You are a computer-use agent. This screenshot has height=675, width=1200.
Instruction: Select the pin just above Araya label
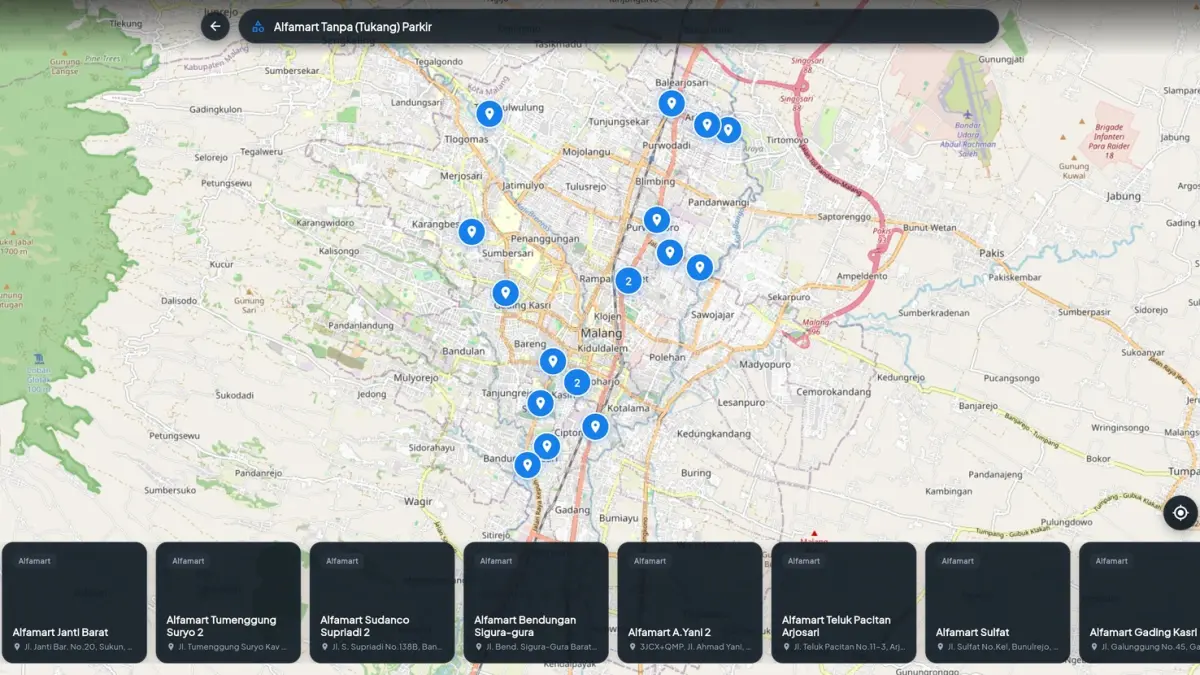coord(728,130)
